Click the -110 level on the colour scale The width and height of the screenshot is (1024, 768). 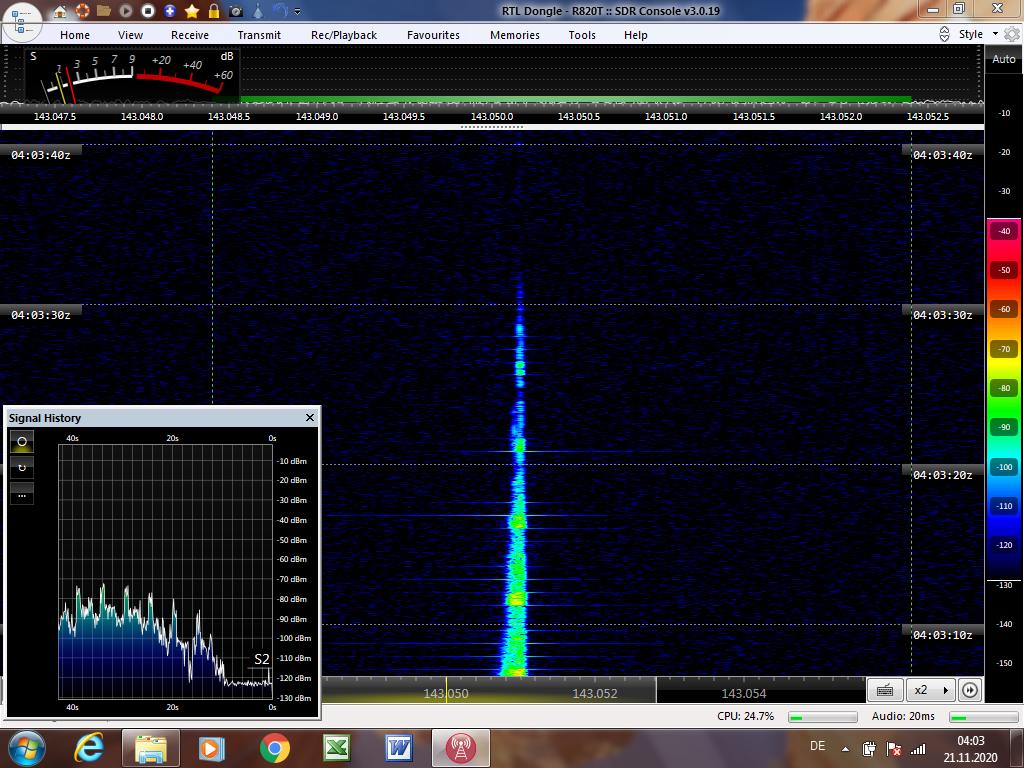coord(1004,506)
